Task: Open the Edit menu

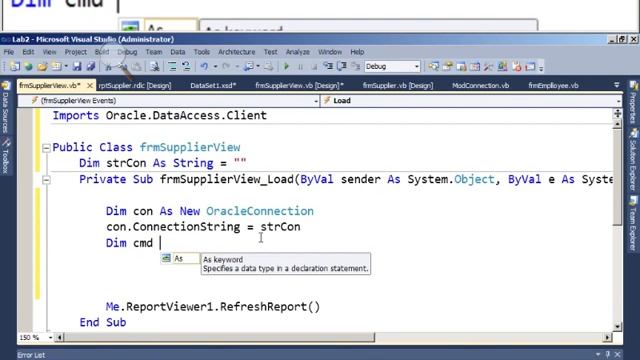Action: click(x=28, y=52)
